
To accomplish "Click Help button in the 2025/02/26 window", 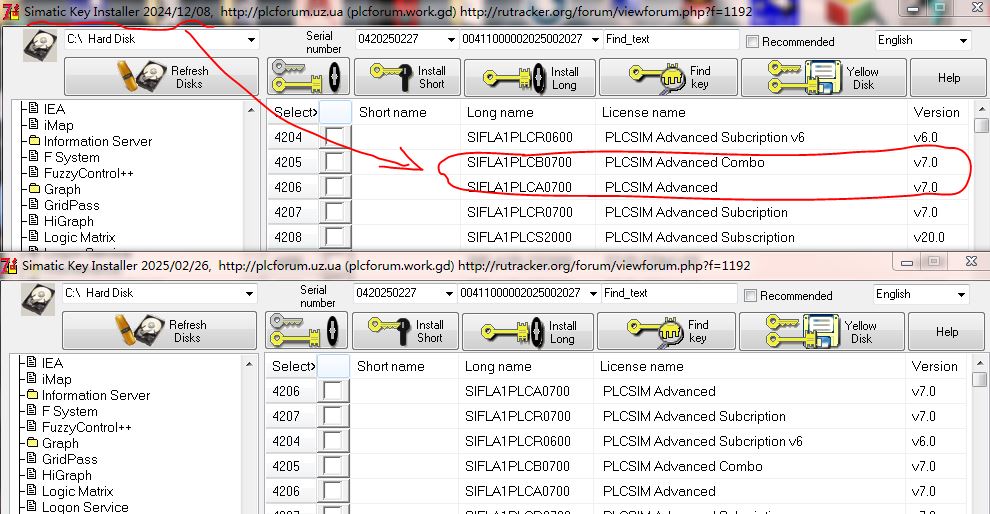I will pos(946,331).
